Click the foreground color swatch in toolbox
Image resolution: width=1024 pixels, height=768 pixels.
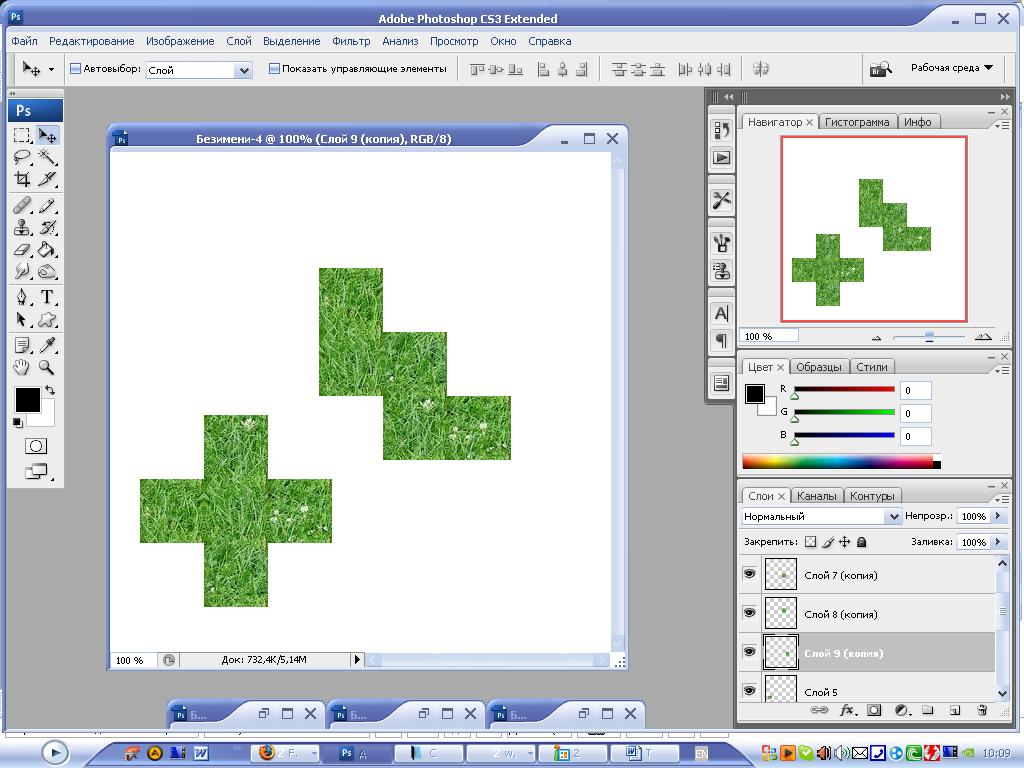tap(27, 400)
